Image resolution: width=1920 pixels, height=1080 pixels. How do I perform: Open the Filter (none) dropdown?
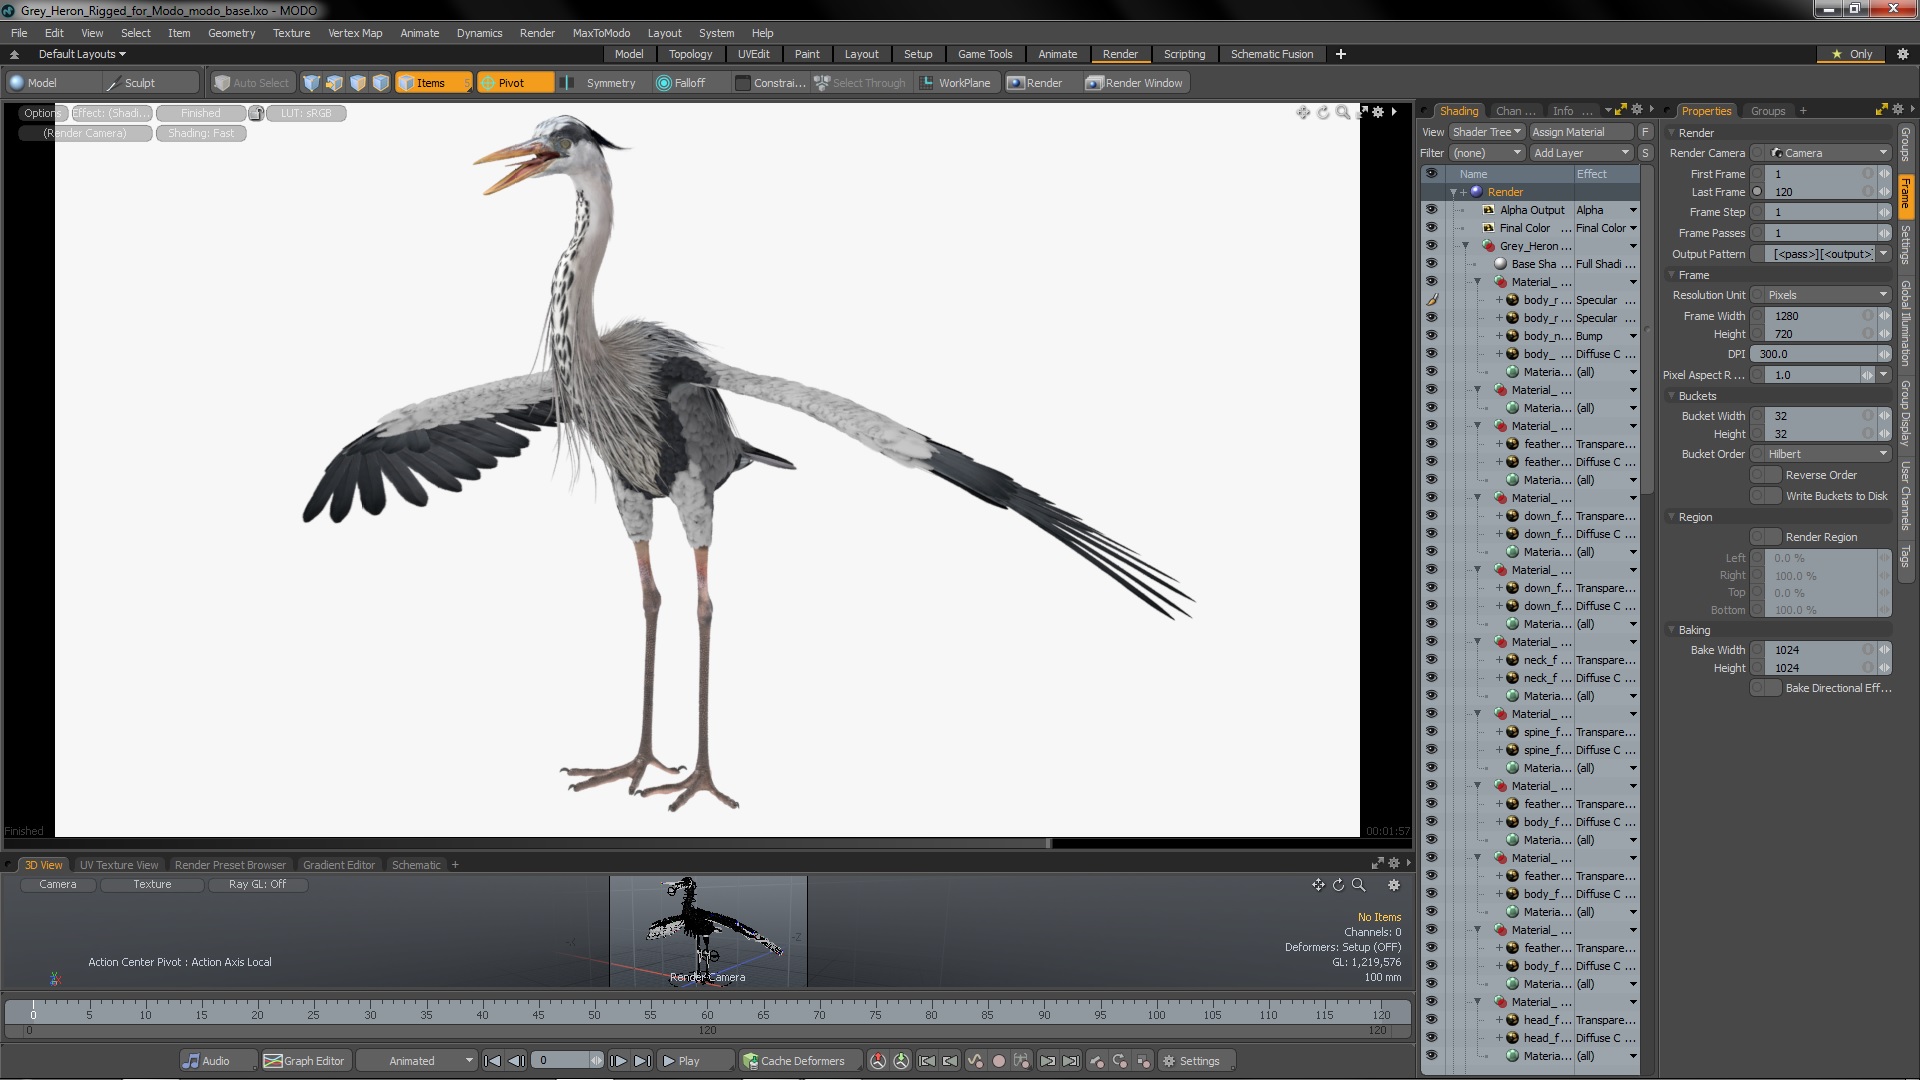[x=1486, y=153]
